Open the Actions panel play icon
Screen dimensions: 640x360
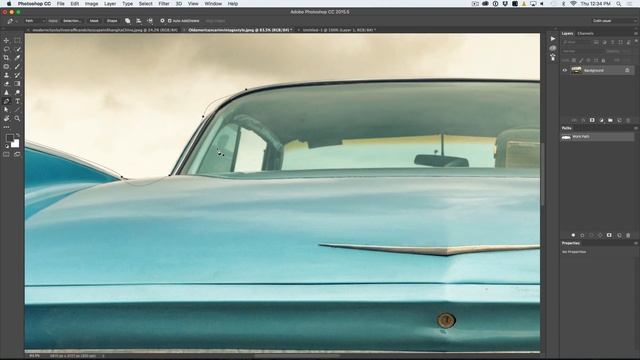tap(553, 39)
